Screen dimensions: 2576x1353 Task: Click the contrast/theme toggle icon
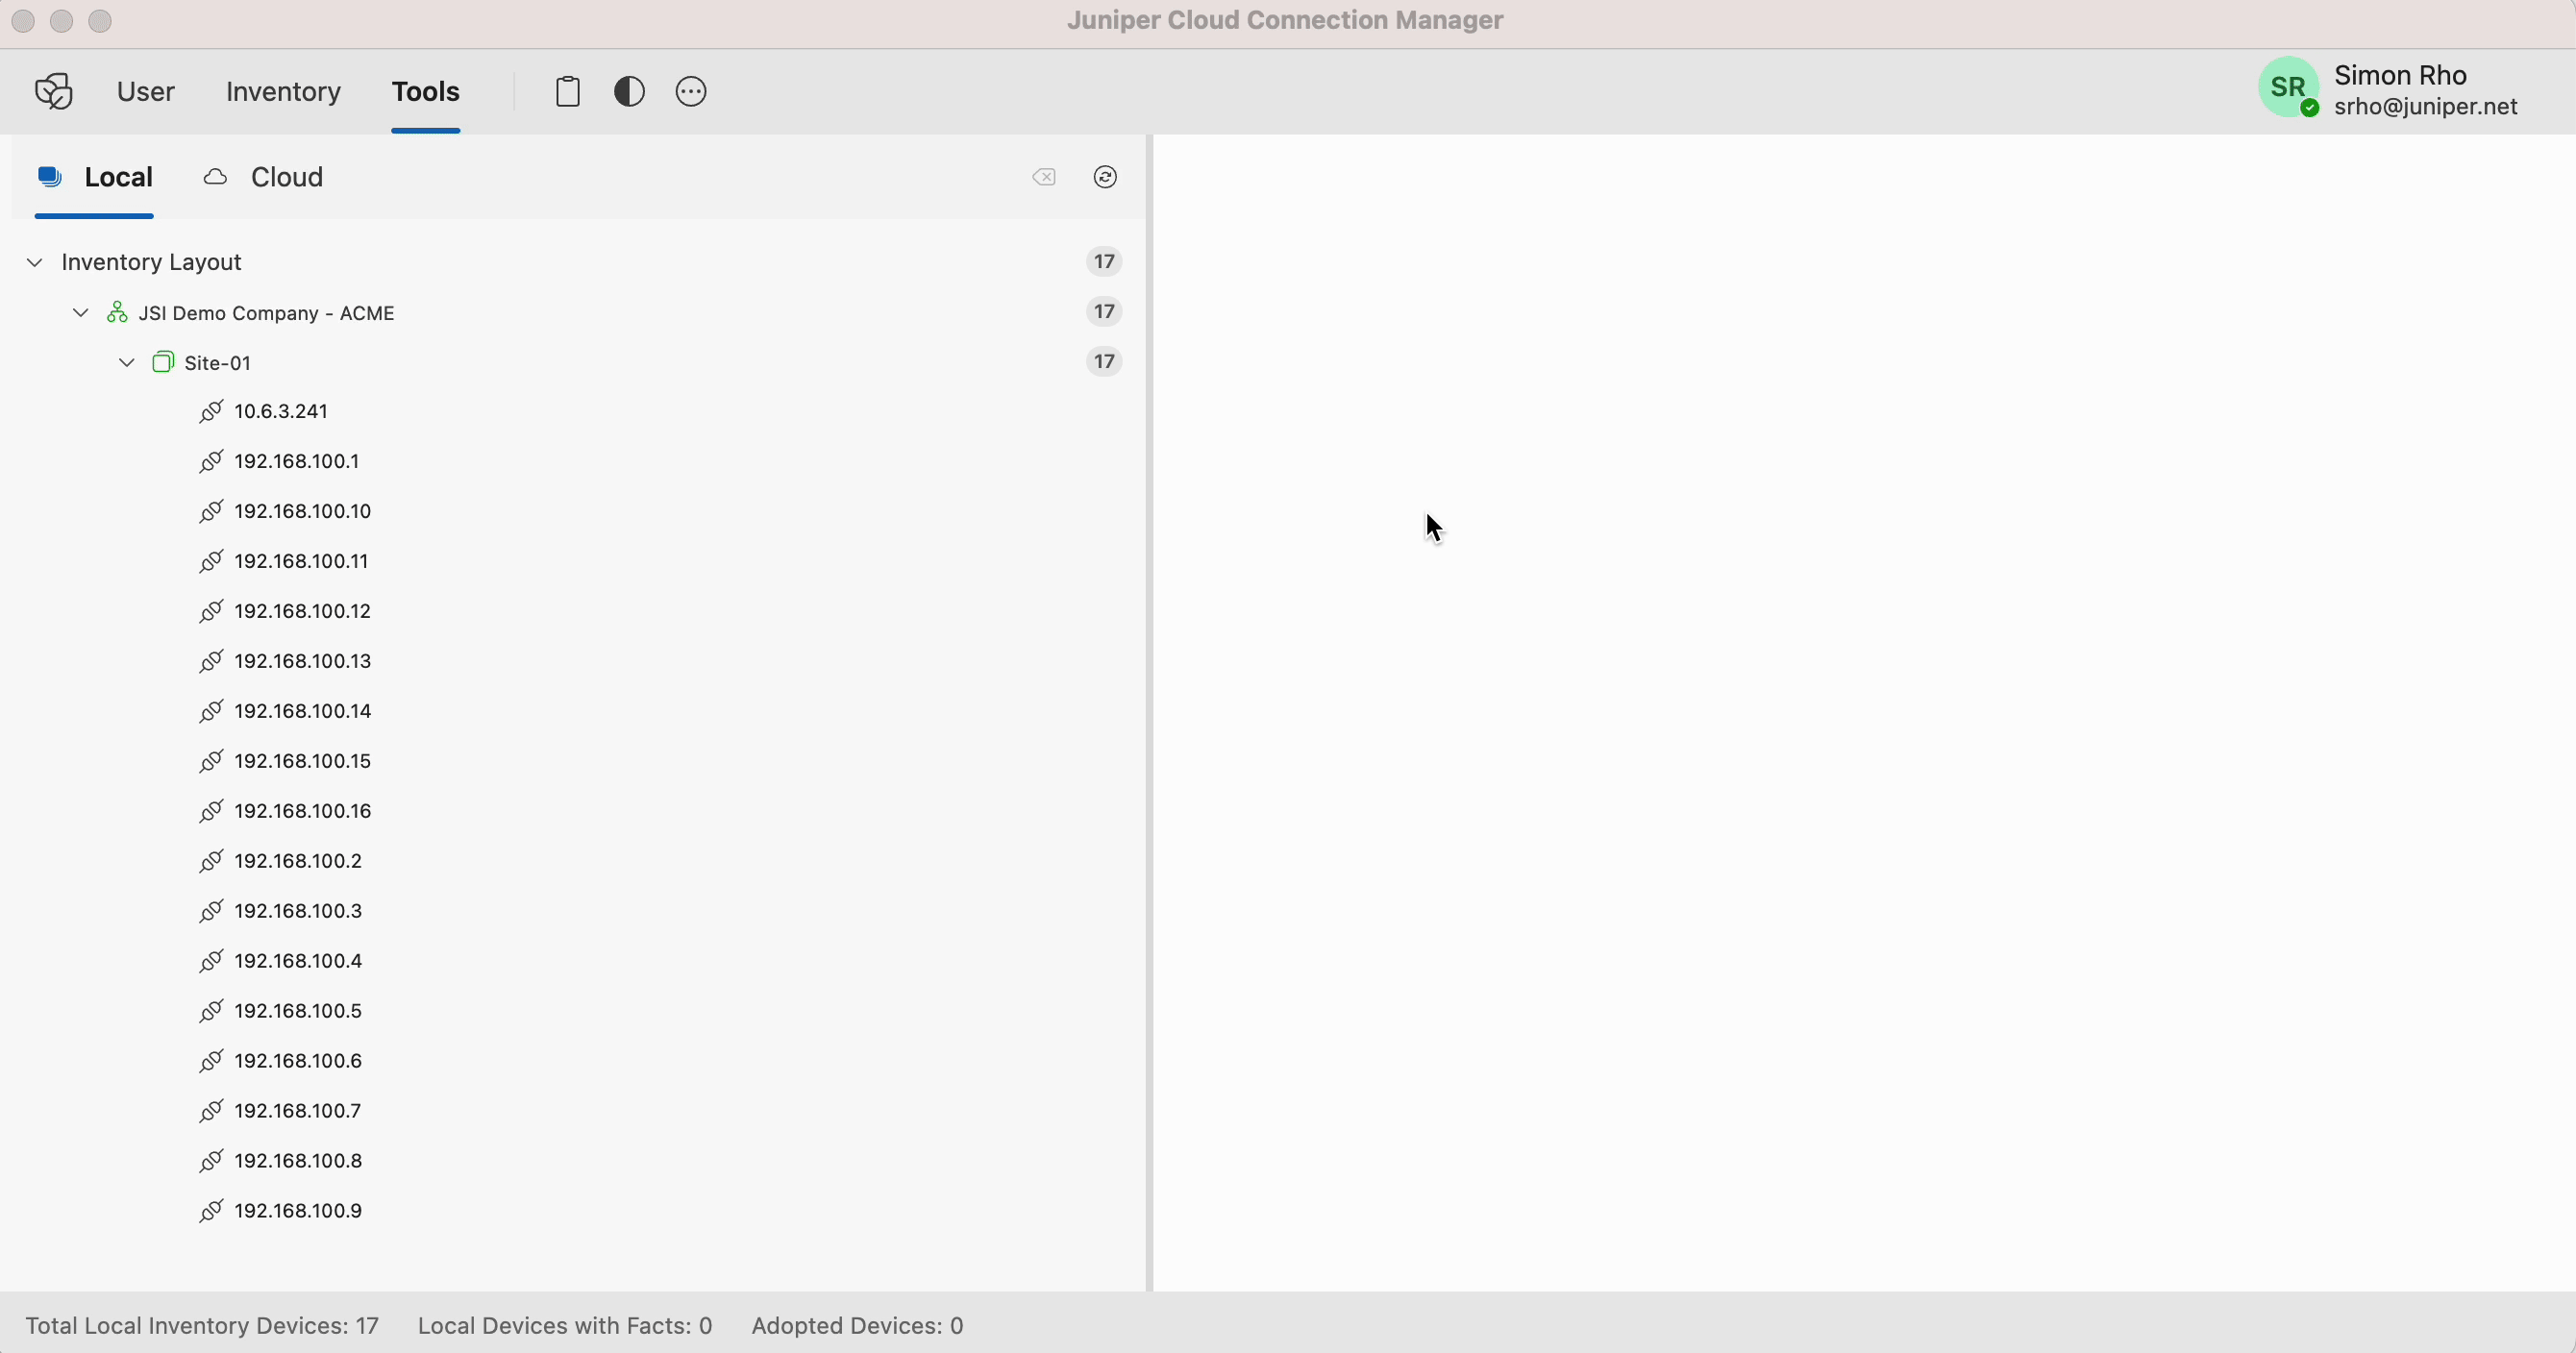[x=629, y=90]
